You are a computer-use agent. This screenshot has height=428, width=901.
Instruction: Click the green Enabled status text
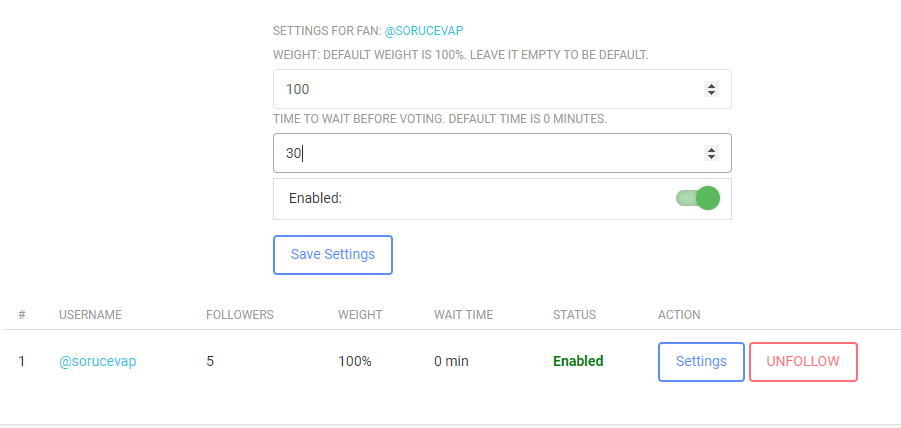578,361
